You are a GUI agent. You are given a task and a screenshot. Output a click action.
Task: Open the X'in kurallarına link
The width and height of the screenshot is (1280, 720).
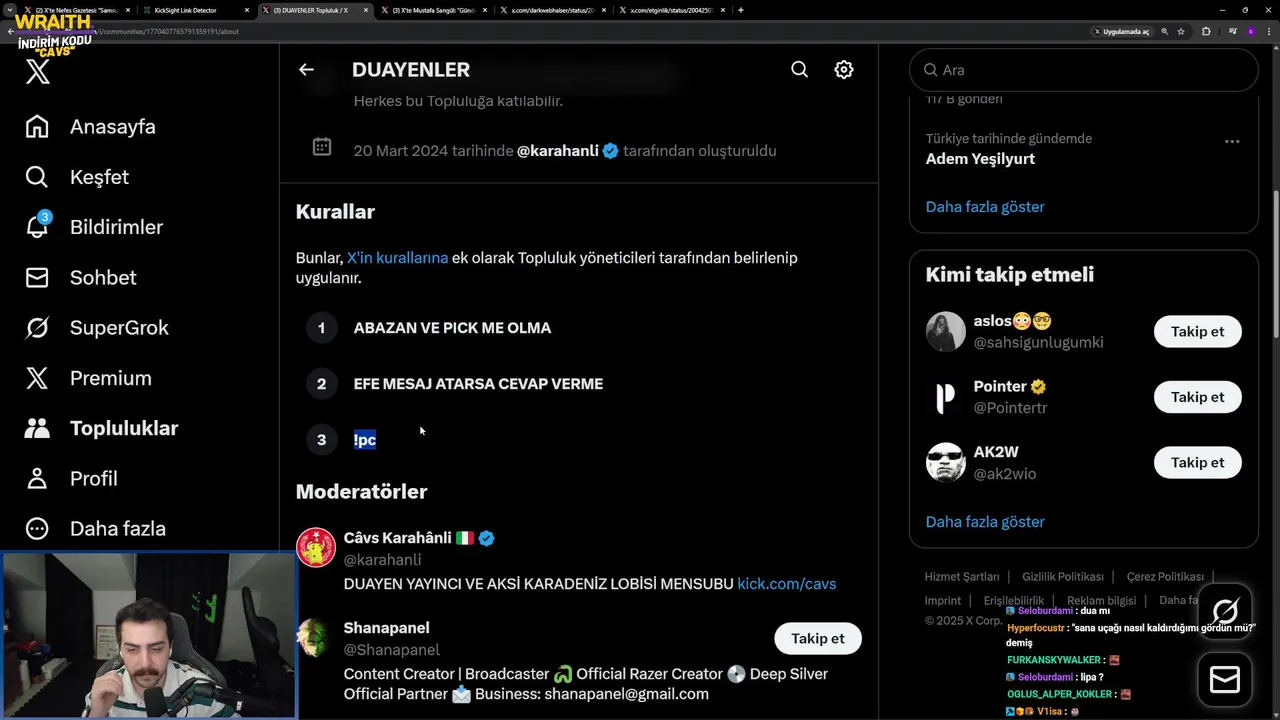click(x=397, y=258)
